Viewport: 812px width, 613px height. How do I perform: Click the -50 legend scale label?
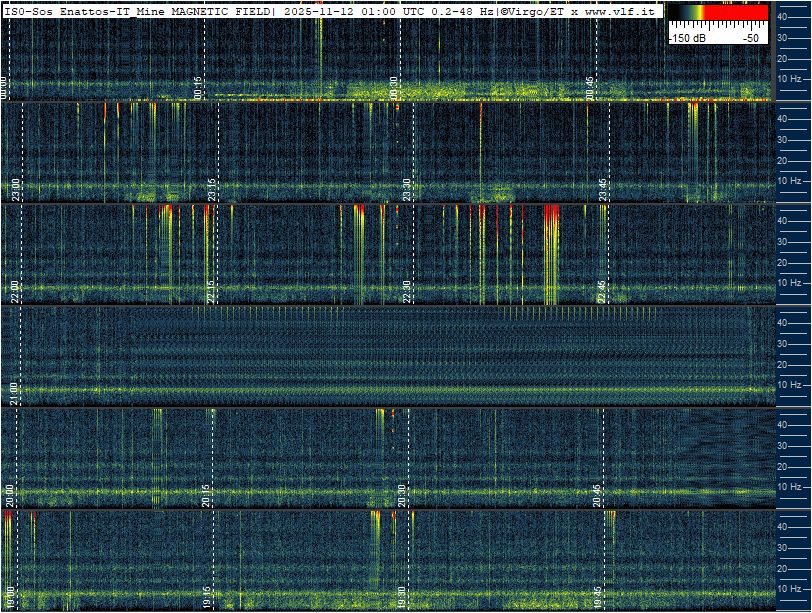coord(750,38)
